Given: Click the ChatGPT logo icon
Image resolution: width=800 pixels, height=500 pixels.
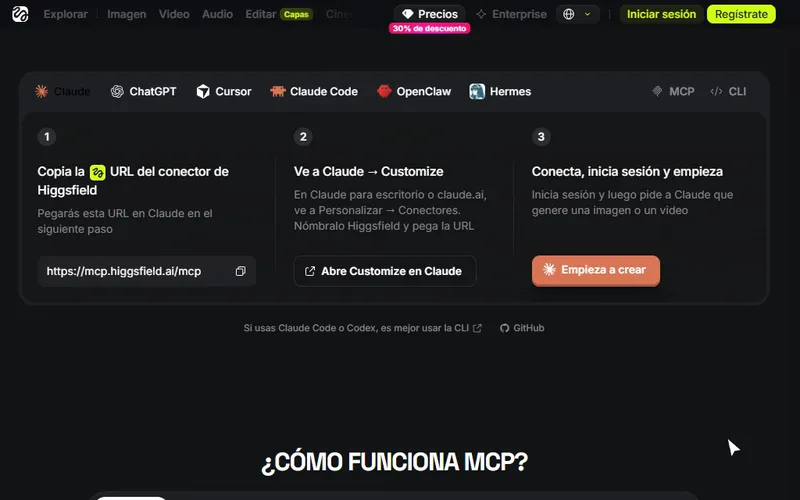Looking at the screenshot, I should [117, 91].
